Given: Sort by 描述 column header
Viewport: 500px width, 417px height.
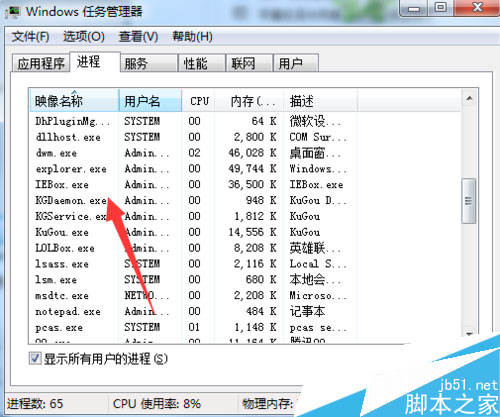Looking at the screenshot, I should point(320,101).
